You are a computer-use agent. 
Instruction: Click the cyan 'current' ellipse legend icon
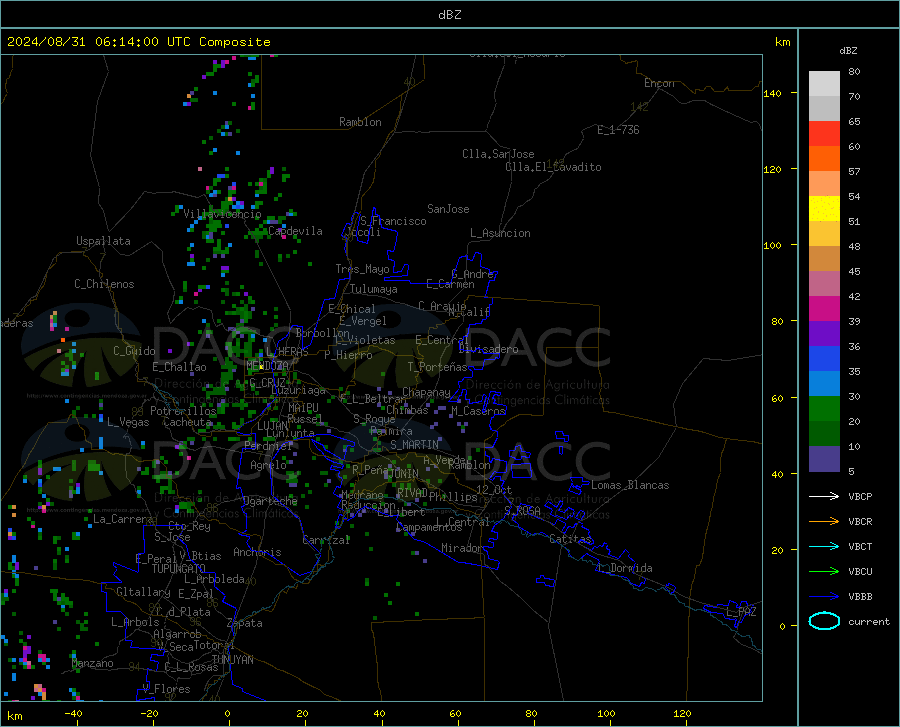click(824, 621)
